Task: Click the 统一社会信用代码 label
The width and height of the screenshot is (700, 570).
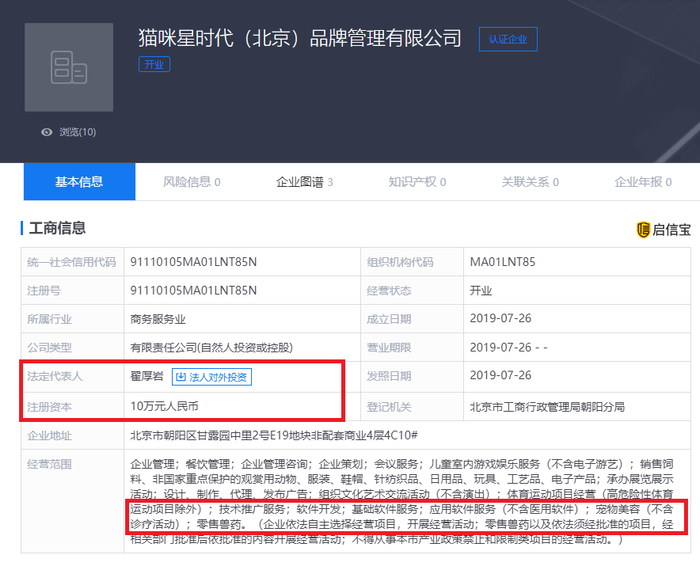Action: [71, 262]
